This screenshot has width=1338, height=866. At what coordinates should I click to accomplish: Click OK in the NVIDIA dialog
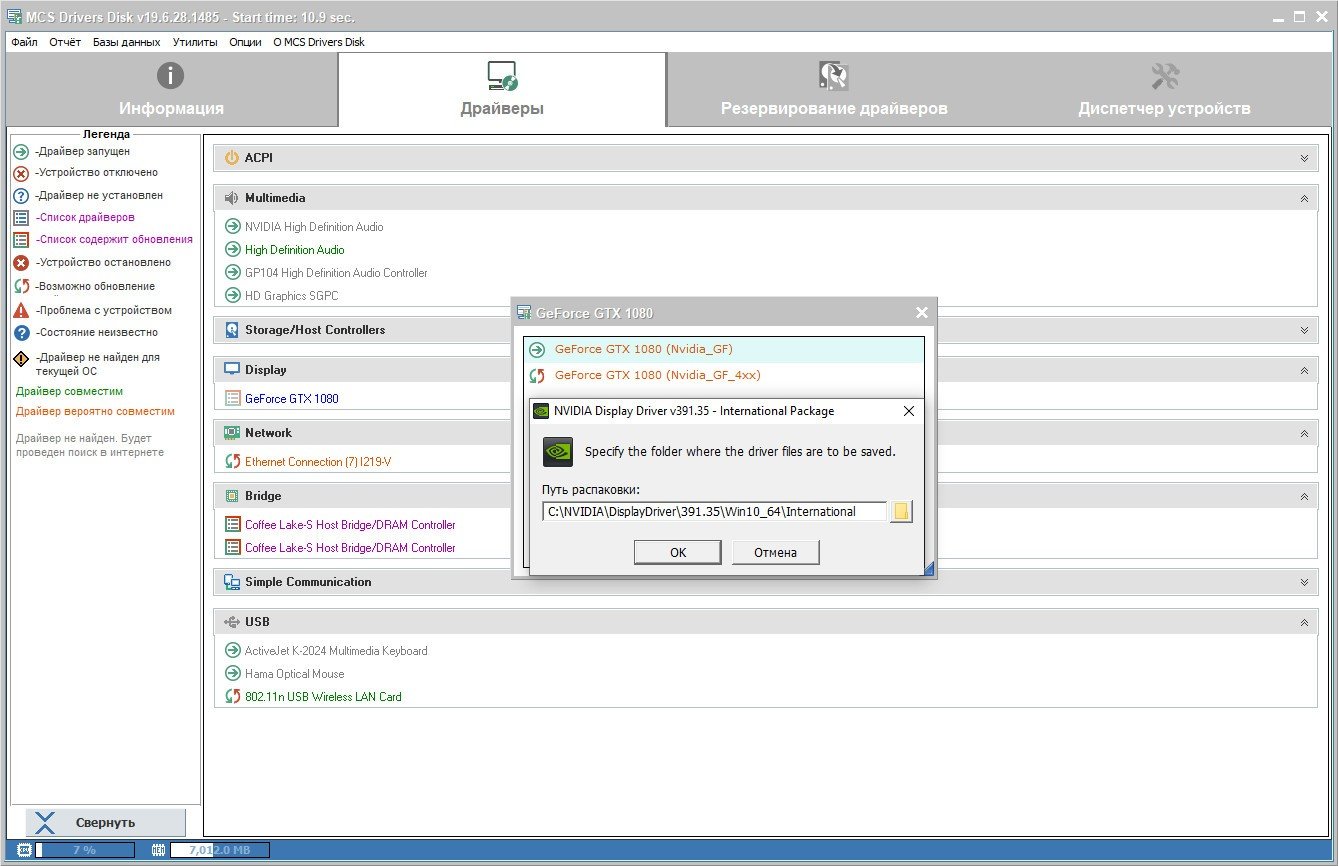tap(677, 553)
